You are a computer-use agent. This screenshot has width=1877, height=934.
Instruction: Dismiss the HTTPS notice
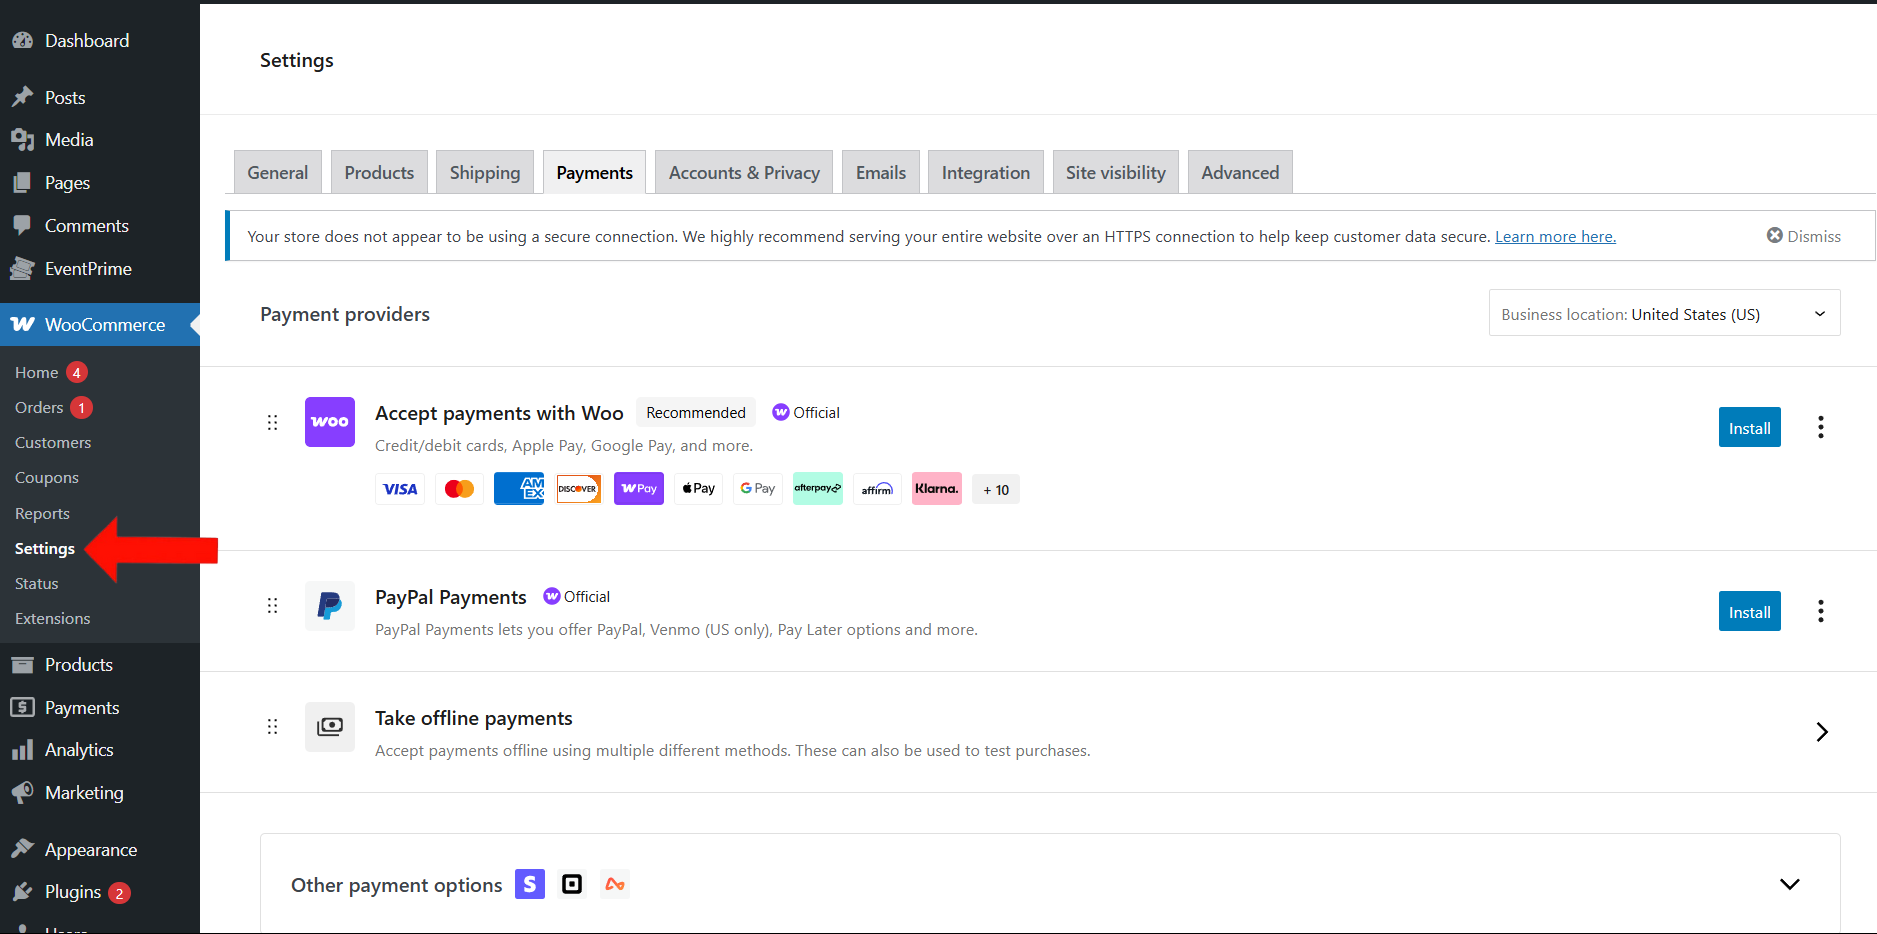pos(1803,236)
